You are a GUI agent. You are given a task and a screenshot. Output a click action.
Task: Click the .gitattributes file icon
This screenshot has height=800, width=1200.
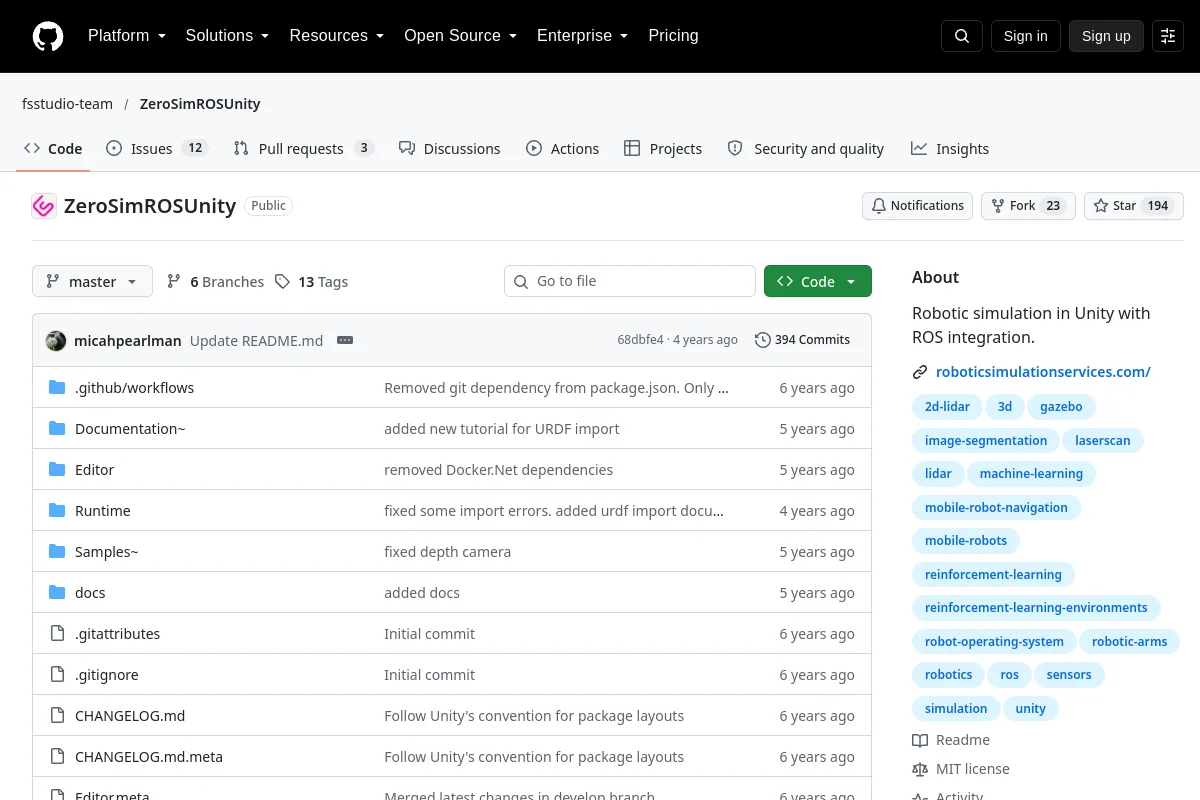(57, 634)
